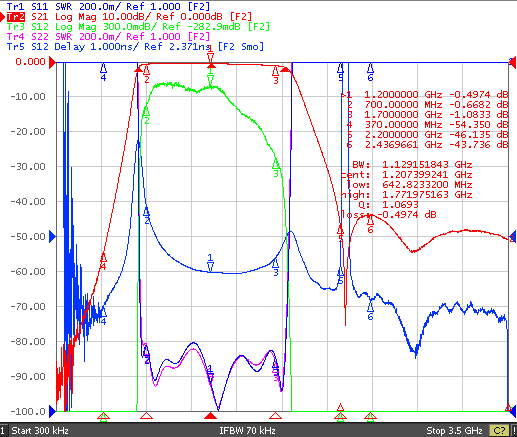Click the red reference level arrow at 0.000
Viewport: 517px width, 437px height.
click(52, 62)
